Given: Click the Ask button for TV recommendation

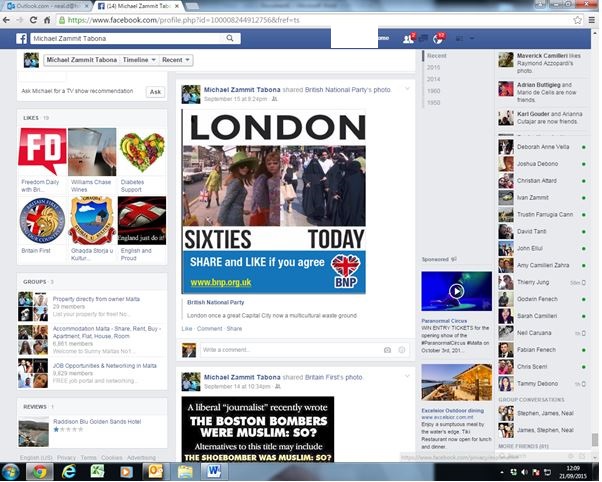Looking at the screenshot, I should point(155,92).
